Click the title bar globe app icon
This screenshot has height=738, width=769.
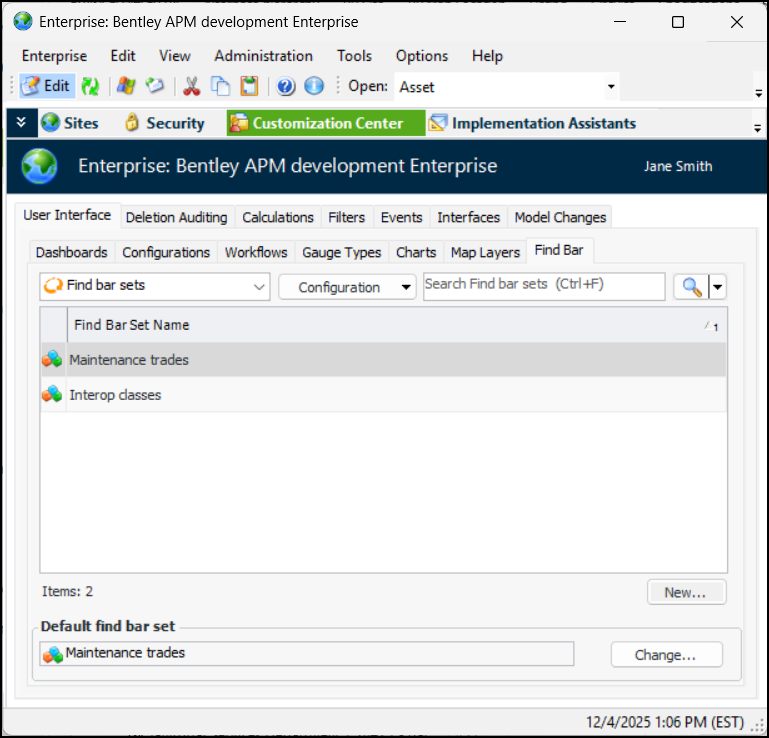coord(23,22)
